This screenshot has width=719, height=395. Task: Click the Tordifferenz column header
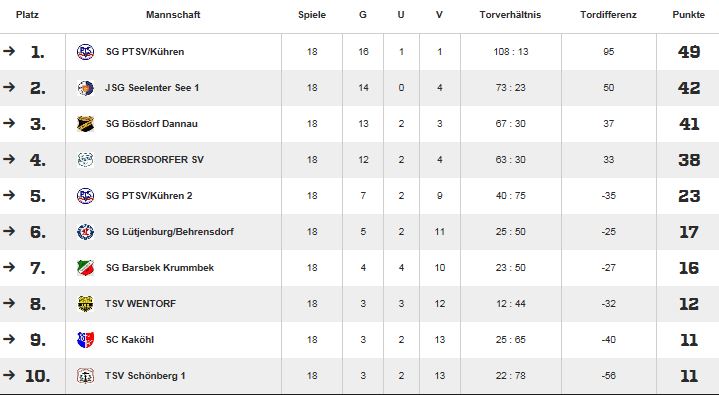click(x=608, y=15)
